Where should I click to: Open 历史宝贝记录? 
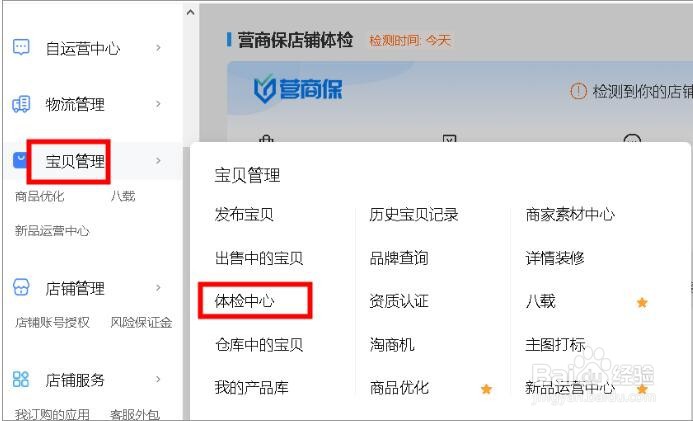coord(414,215)
